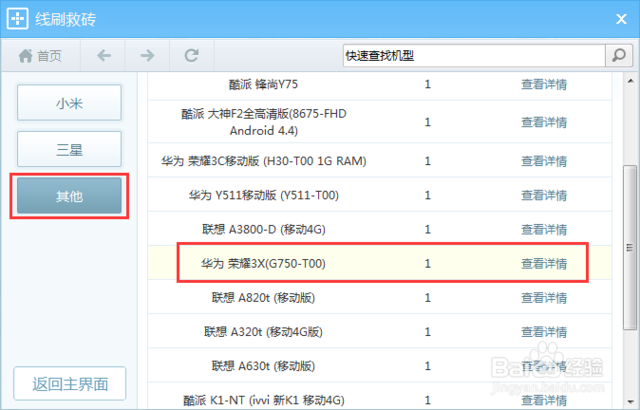Open 查看详情 for 华为 荣耀3C移动版
Viewport: 640px width, 410px height.
(x=544, y=161)
